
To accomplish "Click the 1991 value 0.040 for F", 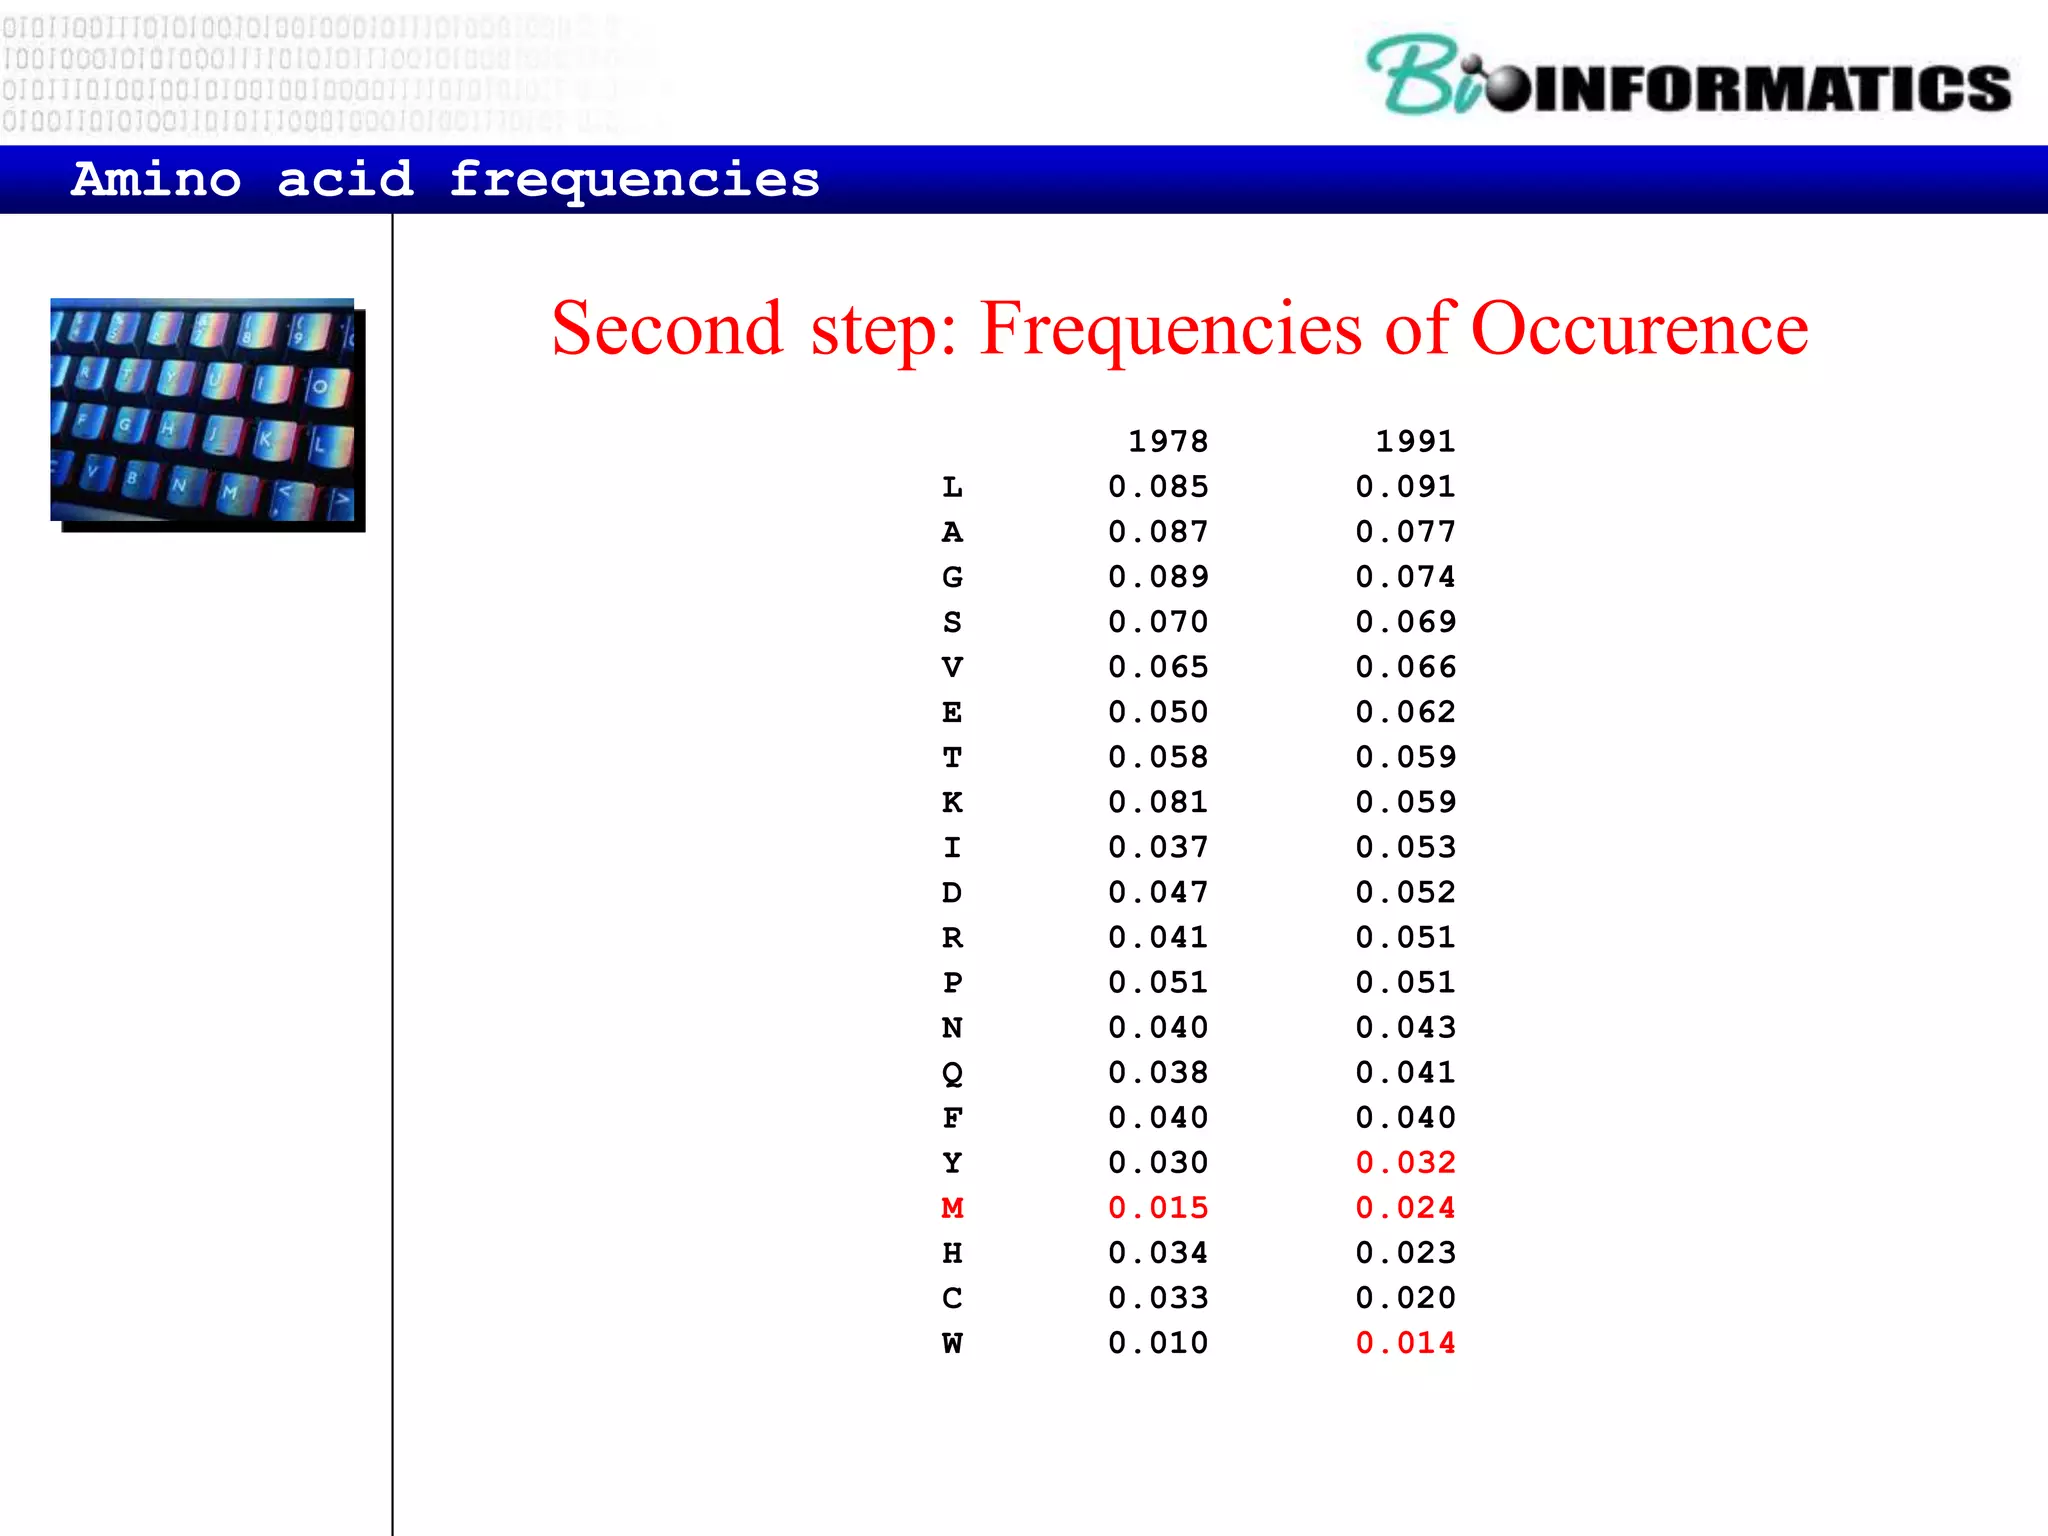I will [x=1405, y=1117].
